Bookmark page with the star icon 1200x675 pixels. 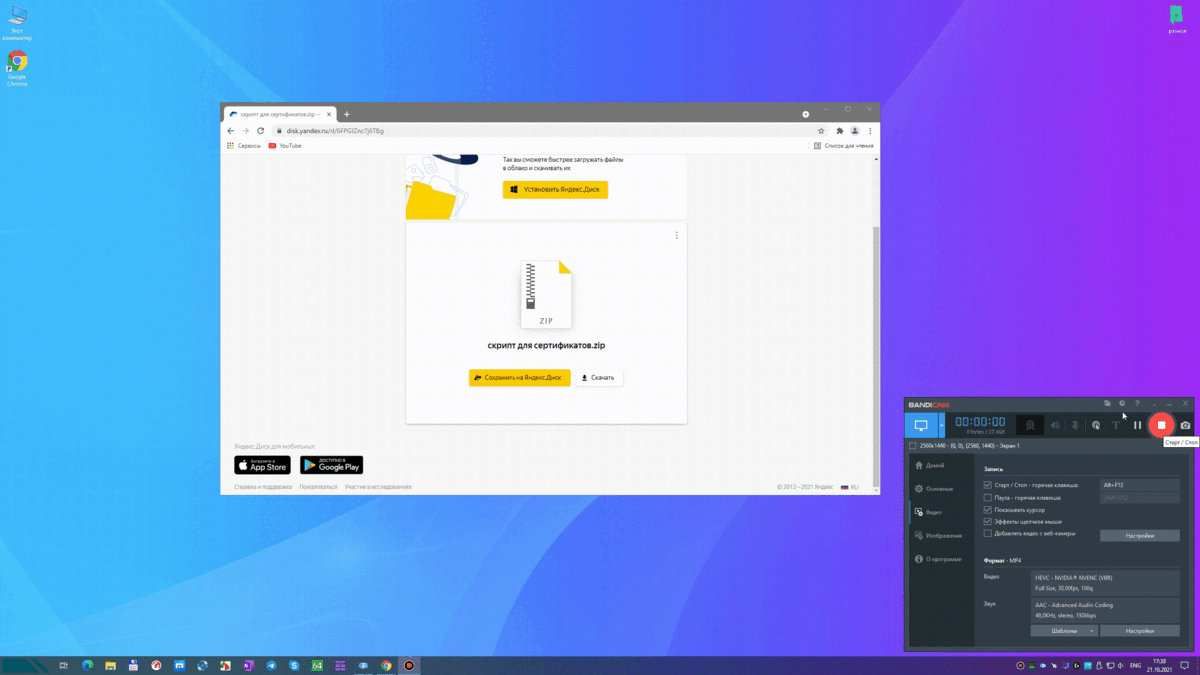click(821, 131)
